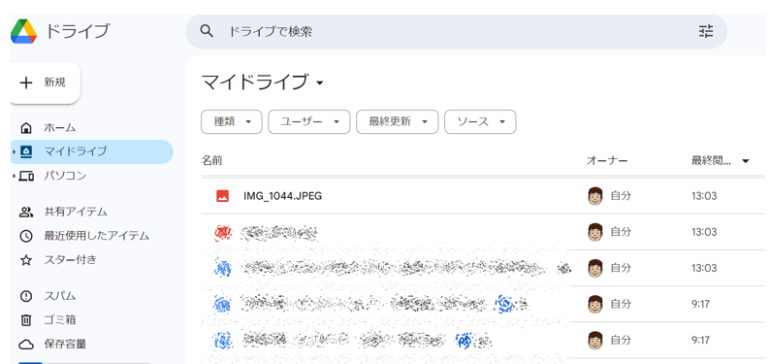Click owner avatar in IMG_1044.JPEG row
Viewport: 770px width, 364px height.
click(x=595, y=196)
